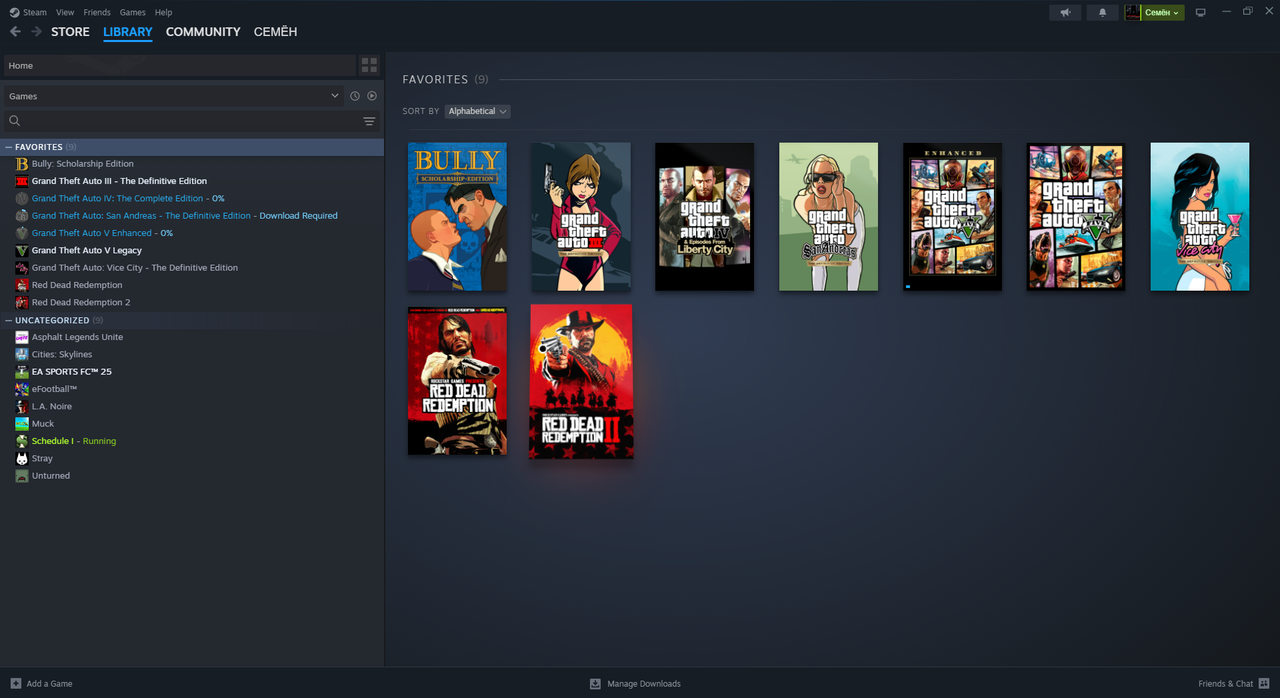The image size is (1280, 698).
Task: Click the EA SPORTS FC 25 icon
Action: (x=22, y=372)
